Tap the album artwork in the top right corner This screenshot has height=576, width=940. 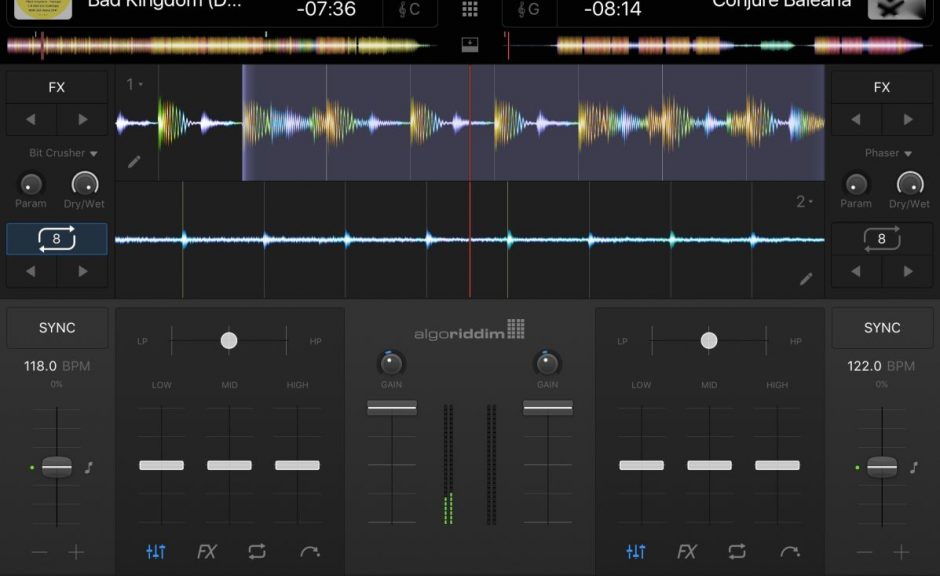[897, 10]
